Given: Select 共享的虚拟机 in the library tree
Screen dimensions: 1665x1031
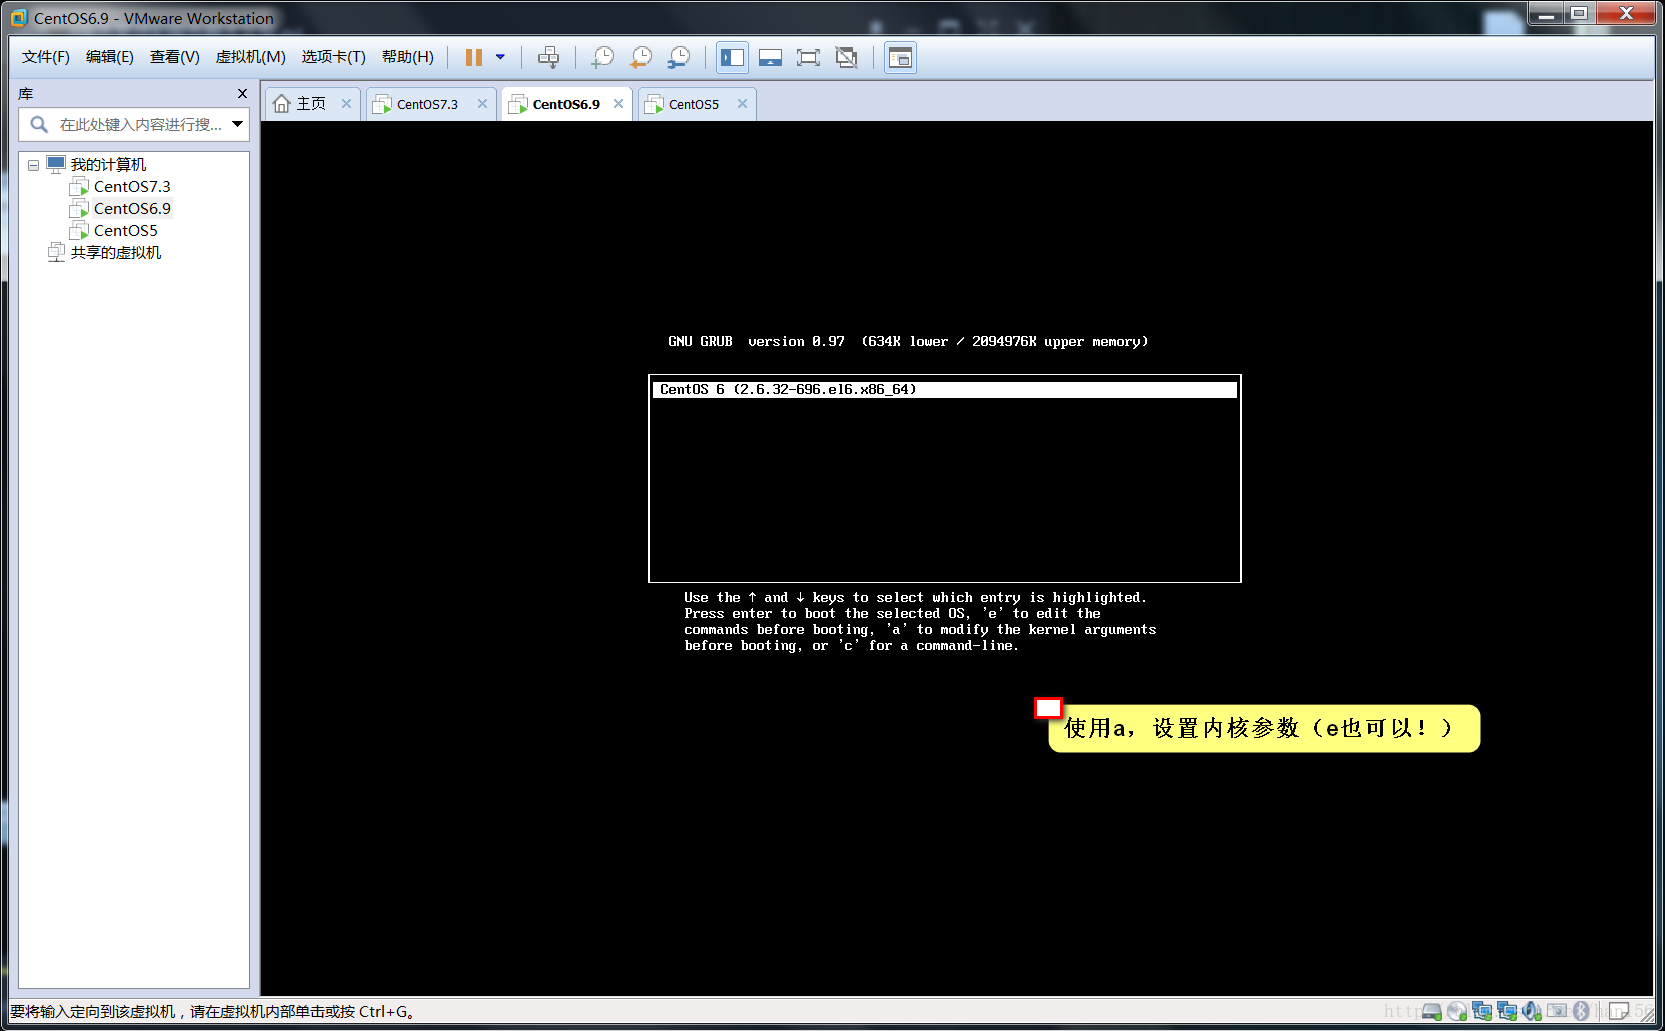Looking at the screenshot, I should 116,253.
